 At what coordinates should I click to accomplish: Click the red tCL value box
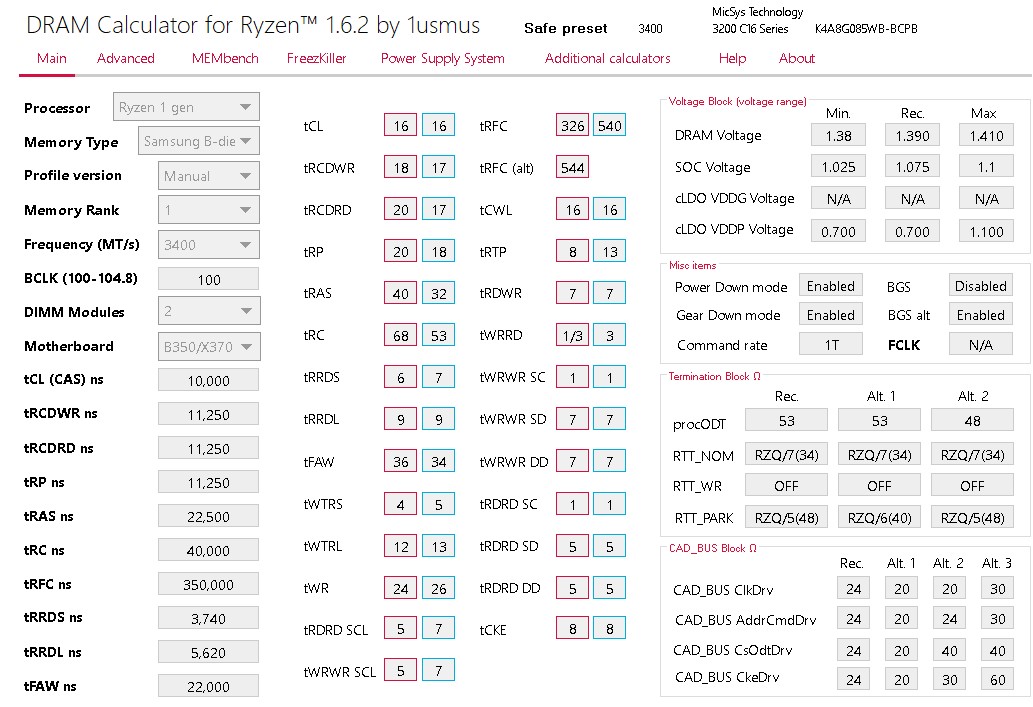[x=401, y=126]
